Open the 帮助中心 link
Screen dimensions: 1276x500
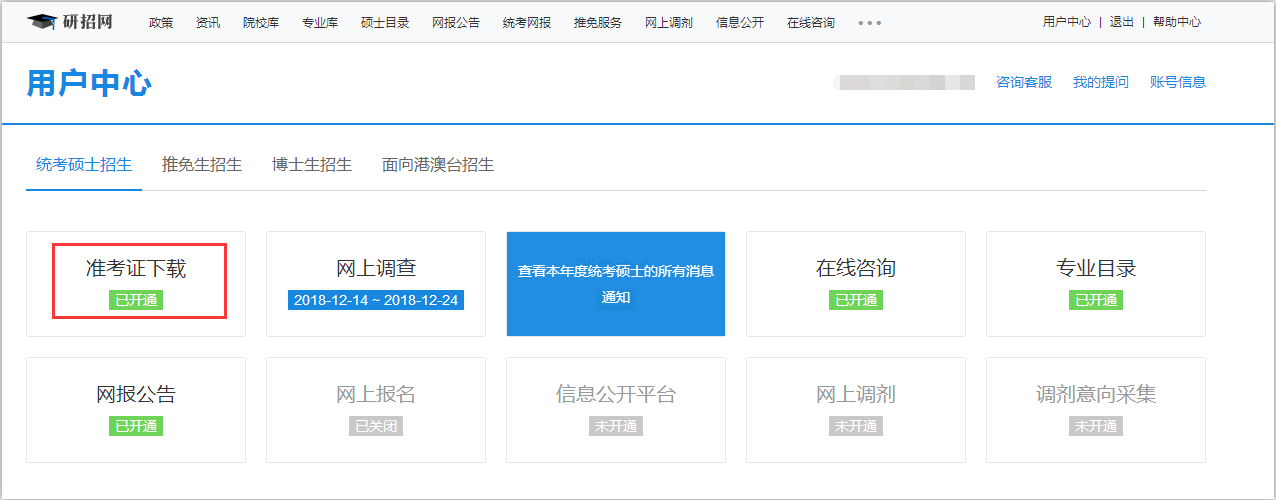(x=1177, y=22)
